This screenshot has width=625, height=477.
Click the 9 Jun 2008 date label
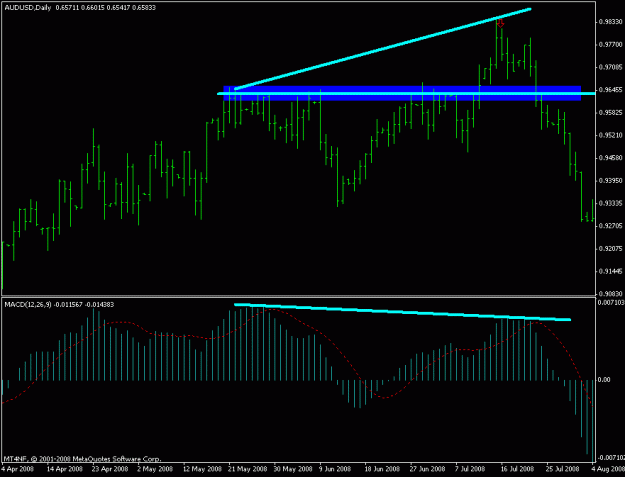(337, 469)
